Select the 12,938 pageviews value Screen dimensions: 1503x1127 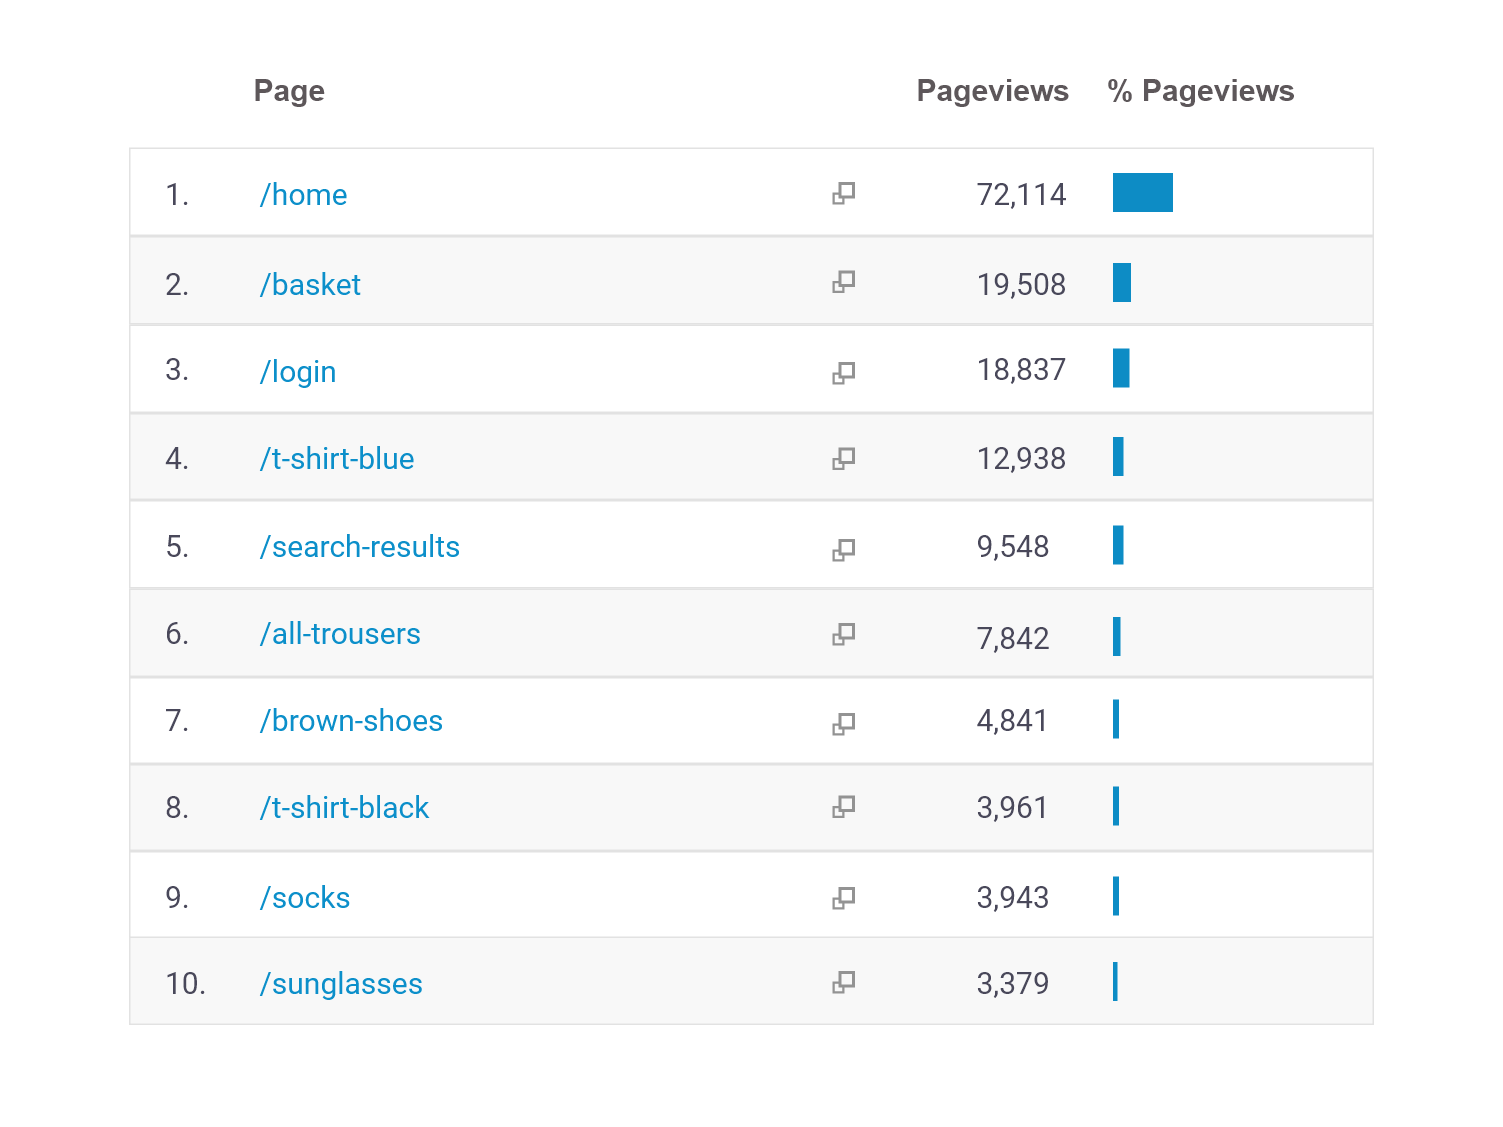(1021, 459)
